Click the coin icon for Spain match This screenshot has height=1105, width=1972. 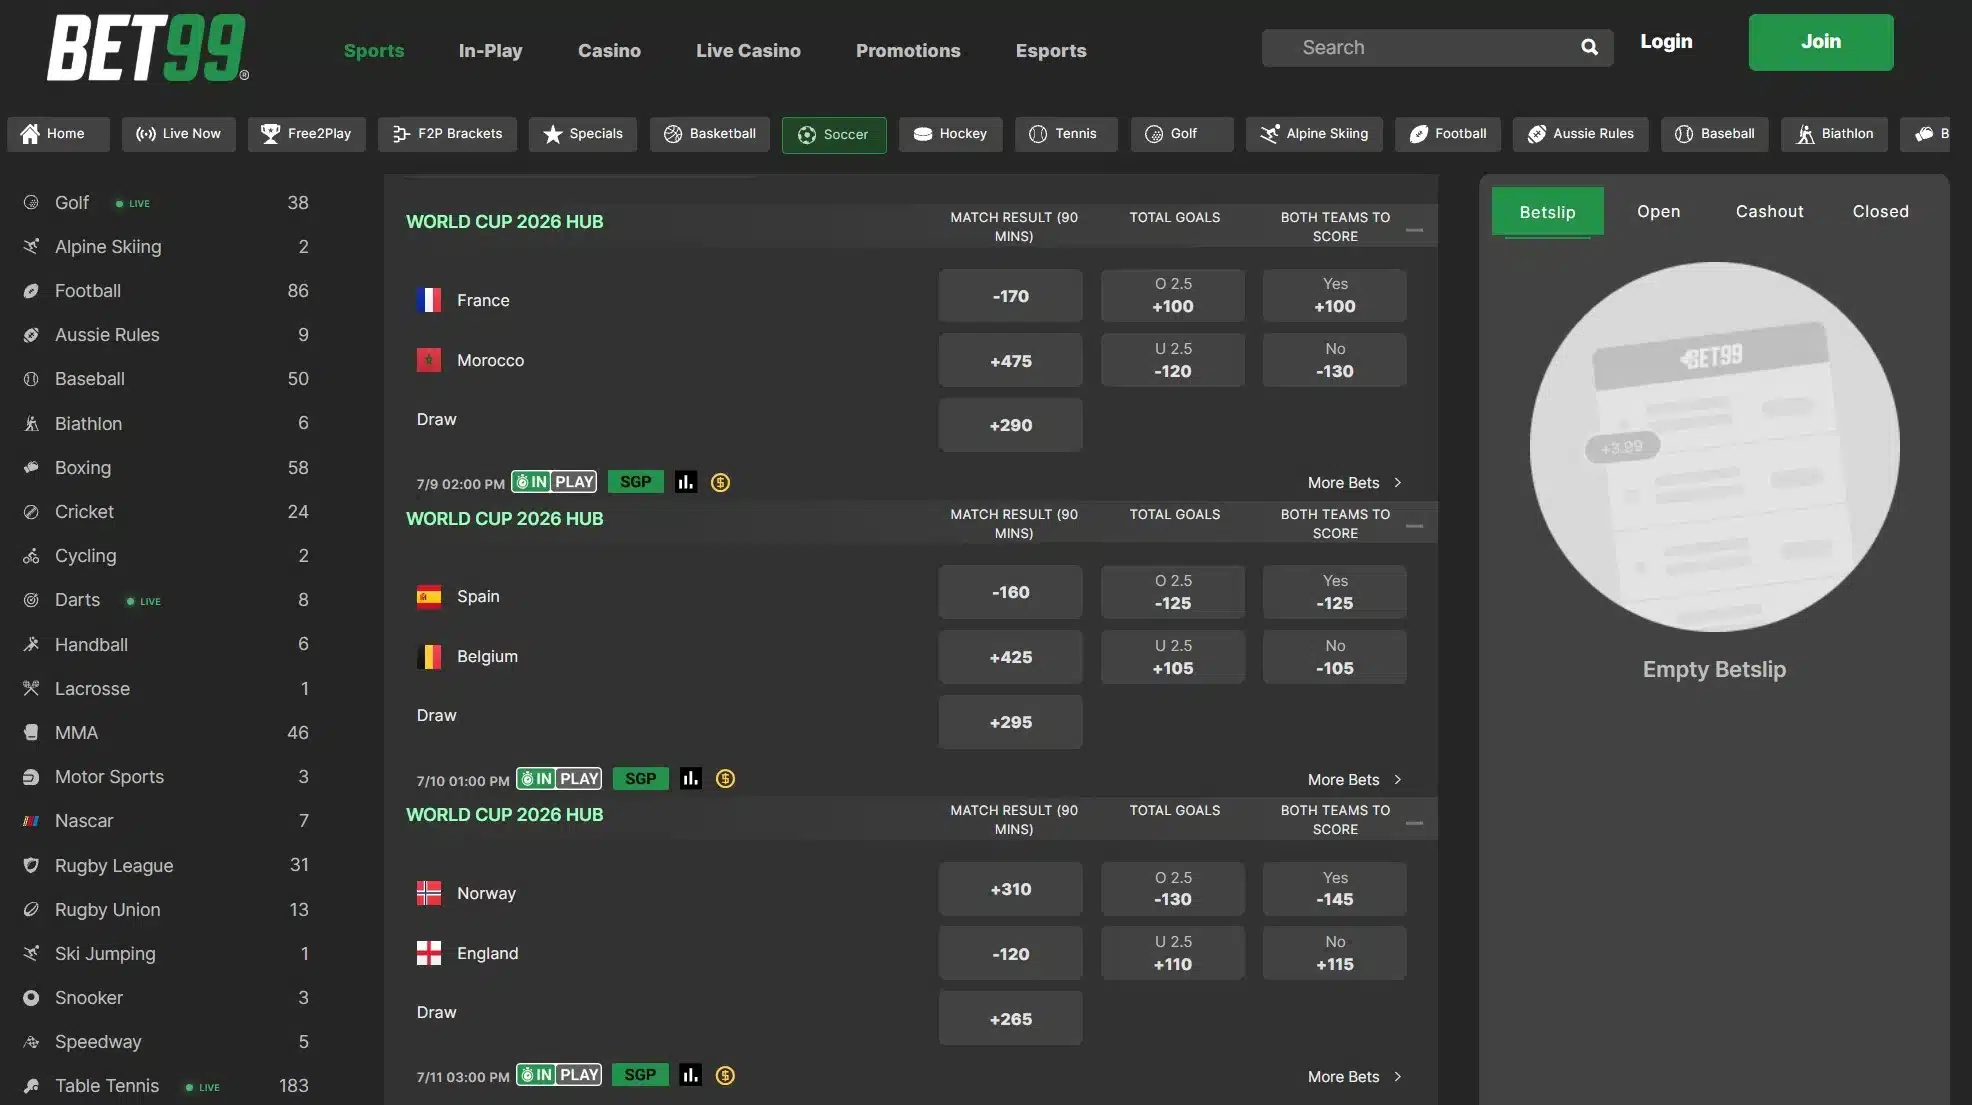click(x=725, y=778)
